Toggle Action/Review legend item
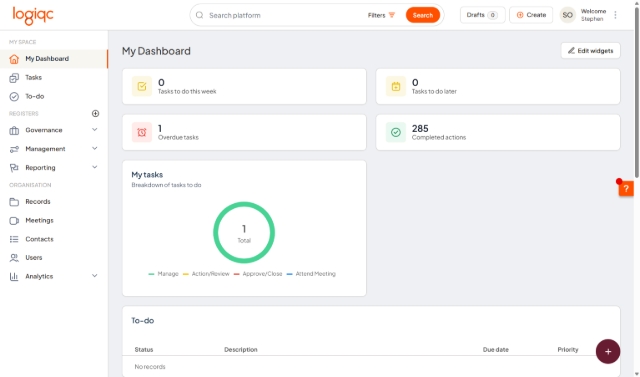This screenshot has height=377, width=640. 206,274
